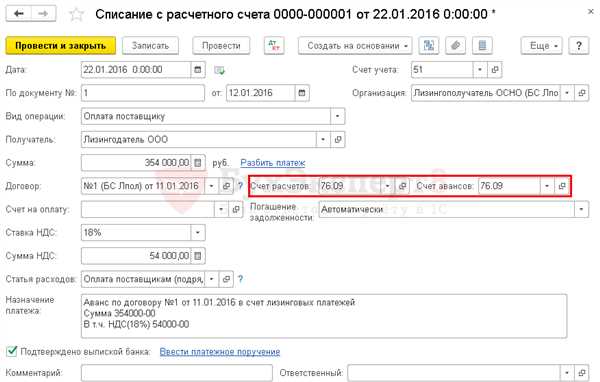Go forward with the right arrow button

coord(43,14)
